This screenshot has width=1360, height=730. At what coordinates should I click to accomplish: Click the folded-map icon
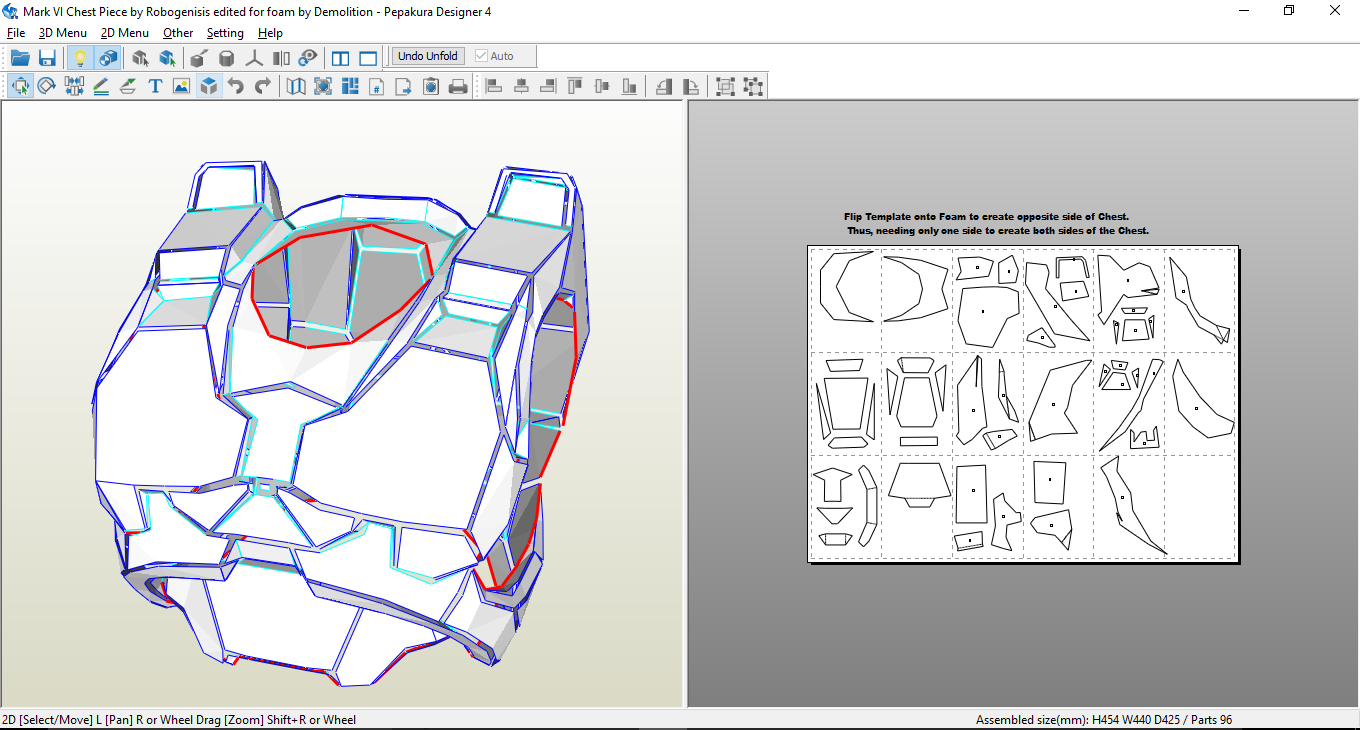296,86
